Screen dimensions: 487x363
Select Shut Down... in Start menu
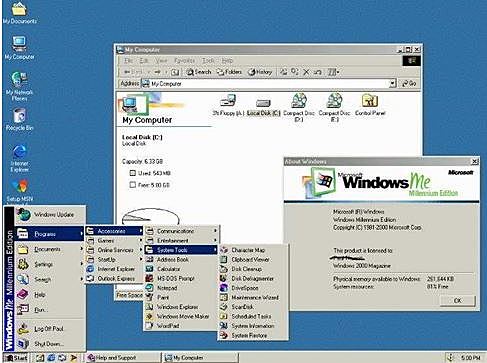point(49,344)
